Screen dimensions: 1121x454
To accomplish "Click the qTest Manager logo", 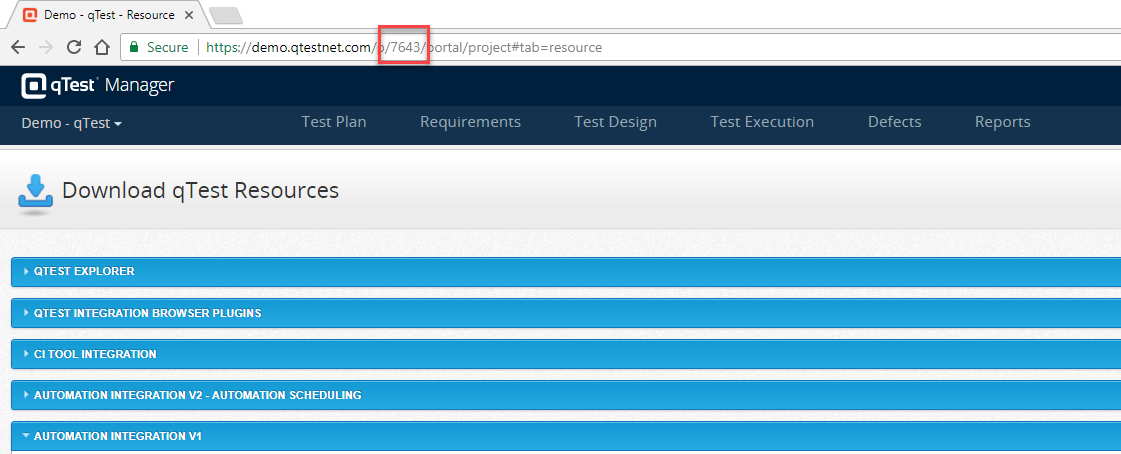I will point(97,86).
